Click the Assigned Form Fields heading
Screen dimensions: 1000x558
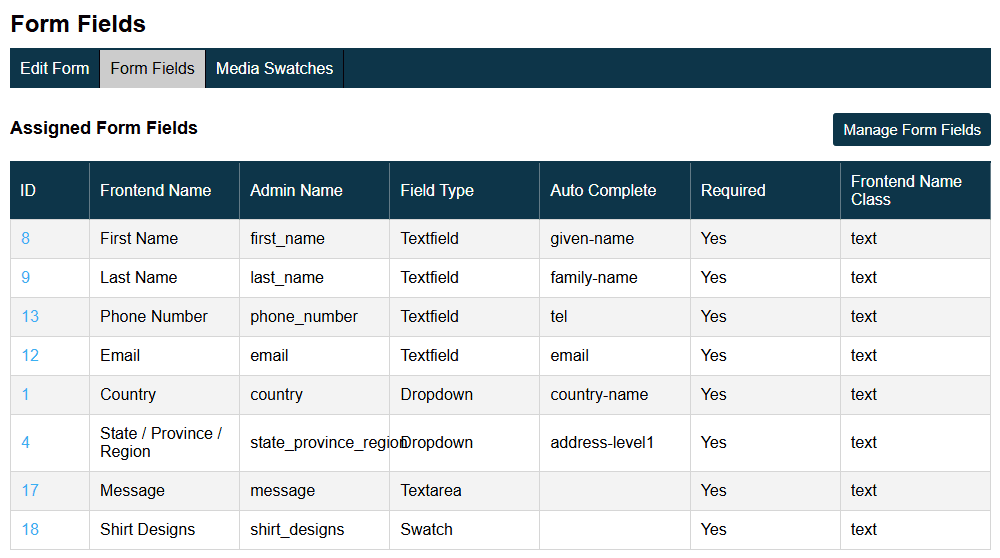click(104, 128)
